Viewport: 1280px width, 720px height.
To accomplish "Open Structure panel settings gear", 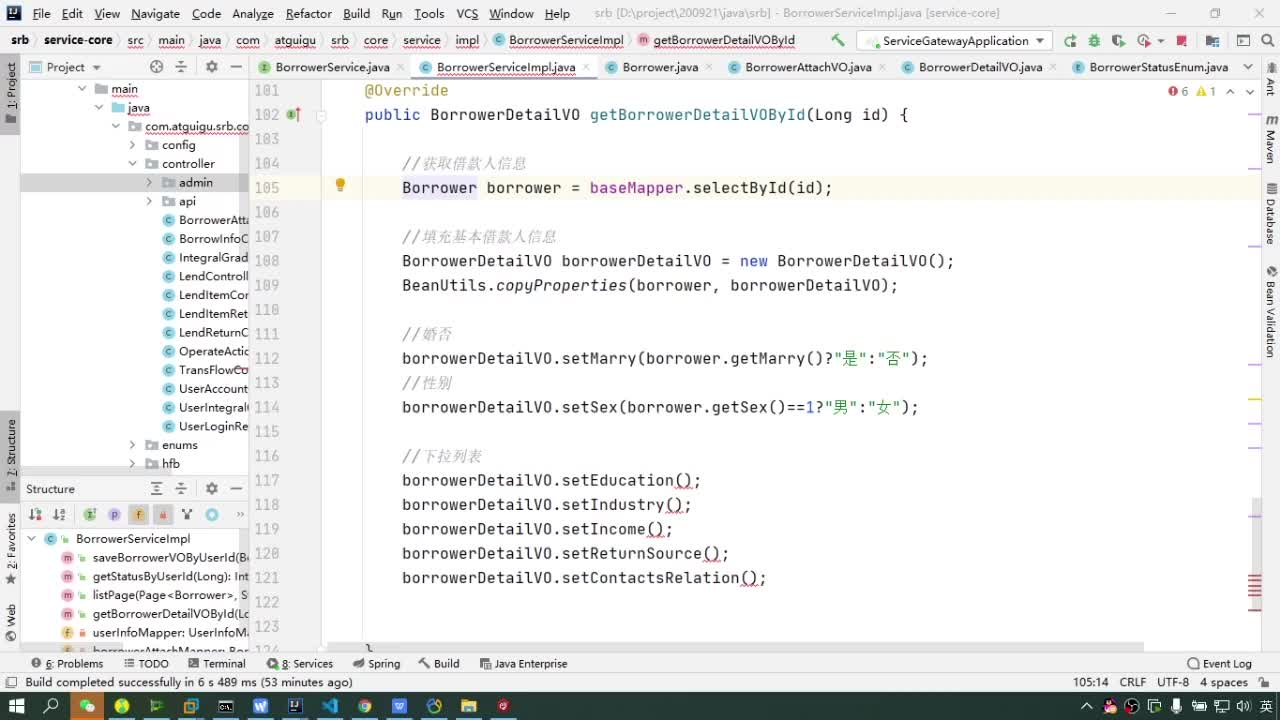I will tap(211, 489).
